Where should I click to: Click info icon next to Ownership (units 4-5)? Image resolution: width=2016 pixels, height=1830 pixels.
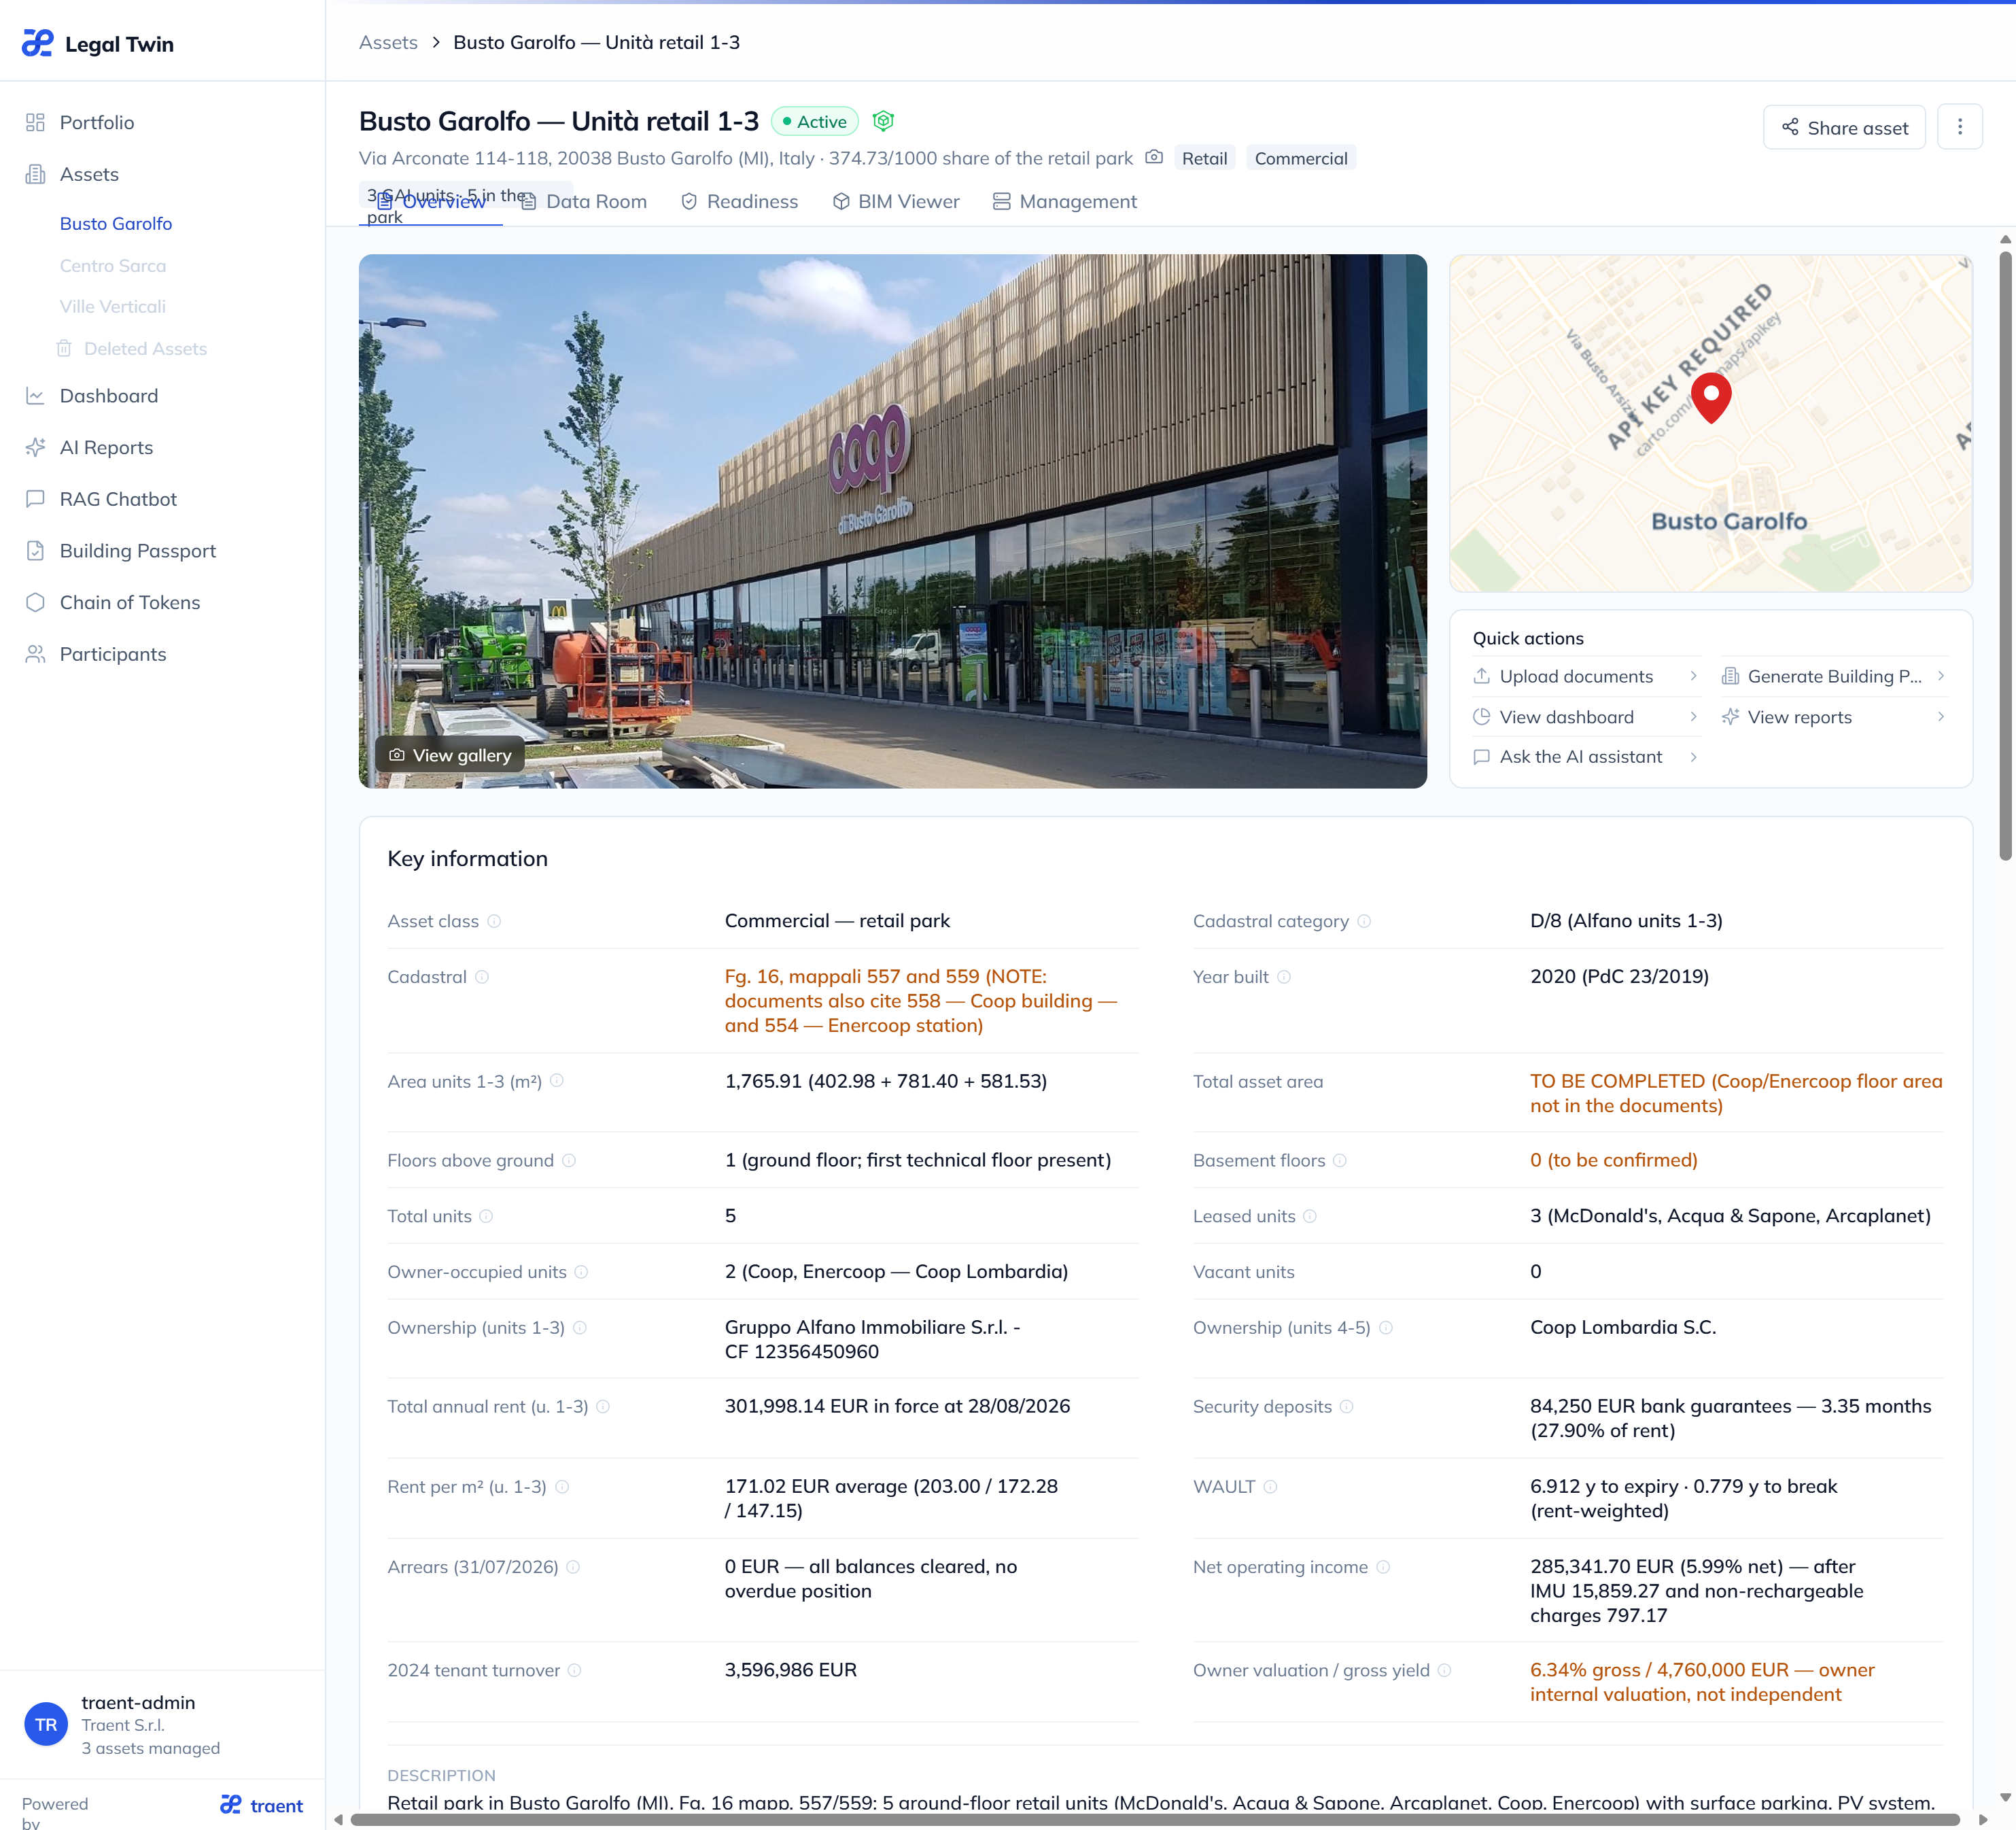[1386, 1328]
